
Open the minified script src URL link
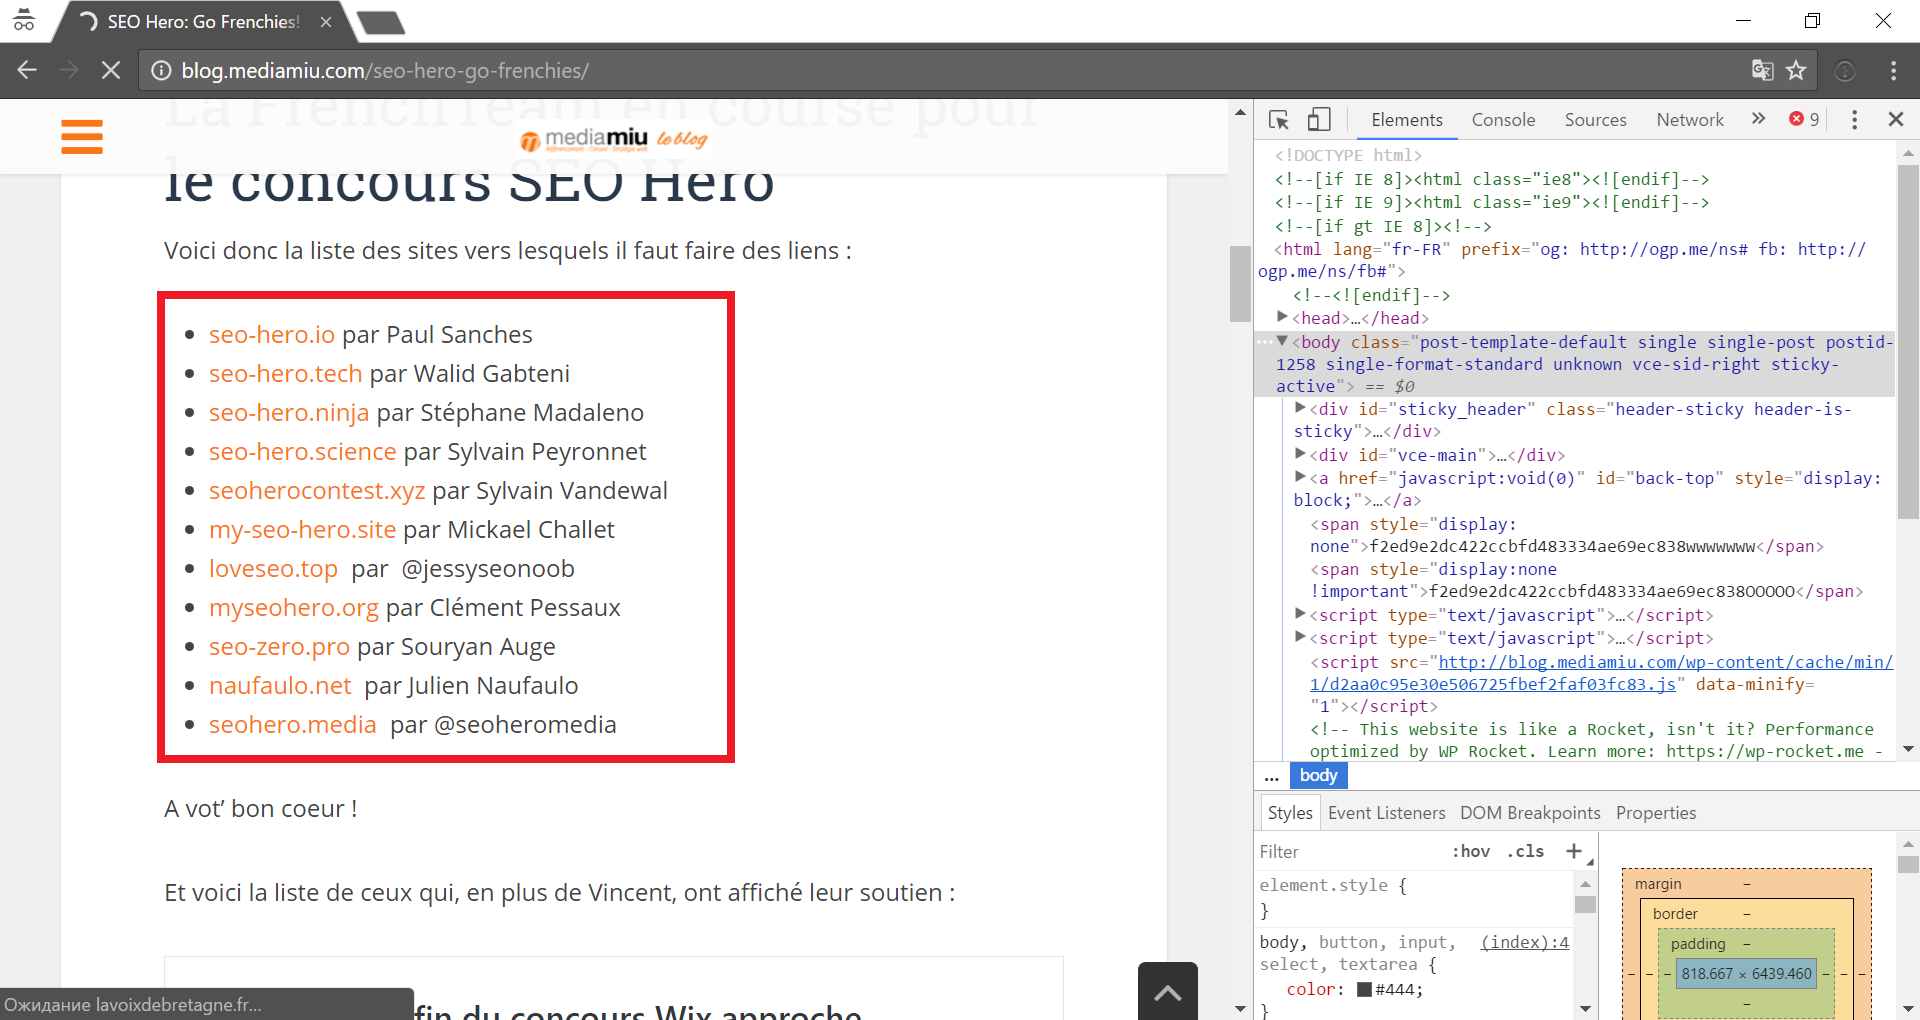pyautogui.click(x=1601, y=673)
